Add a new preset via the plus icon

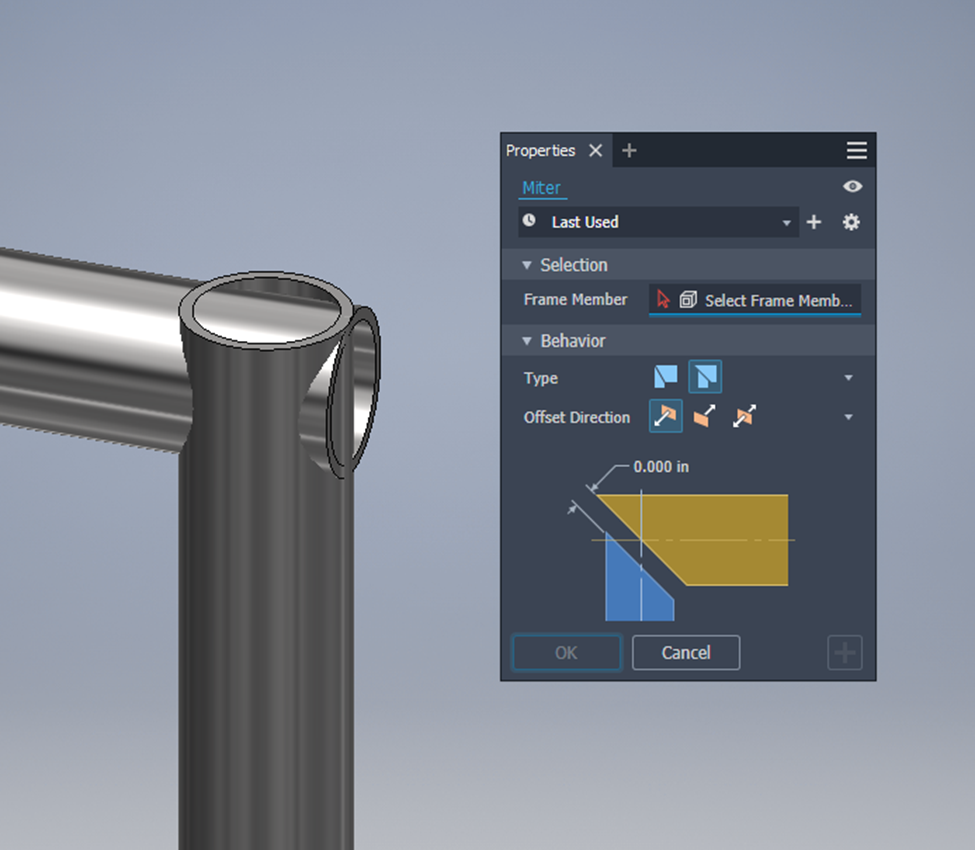(x=813, y=222)
